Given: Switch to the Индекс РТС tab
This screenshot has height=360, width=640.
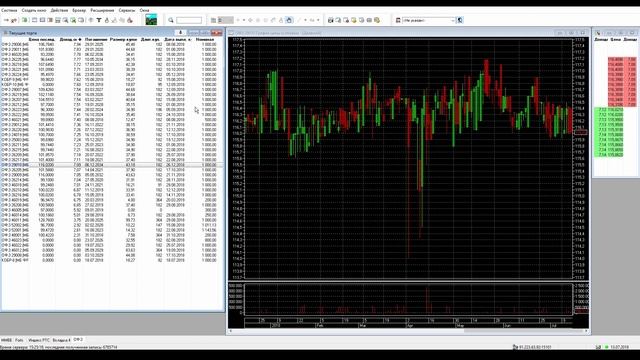Looking at the screenshot, I should coord(39,340).
